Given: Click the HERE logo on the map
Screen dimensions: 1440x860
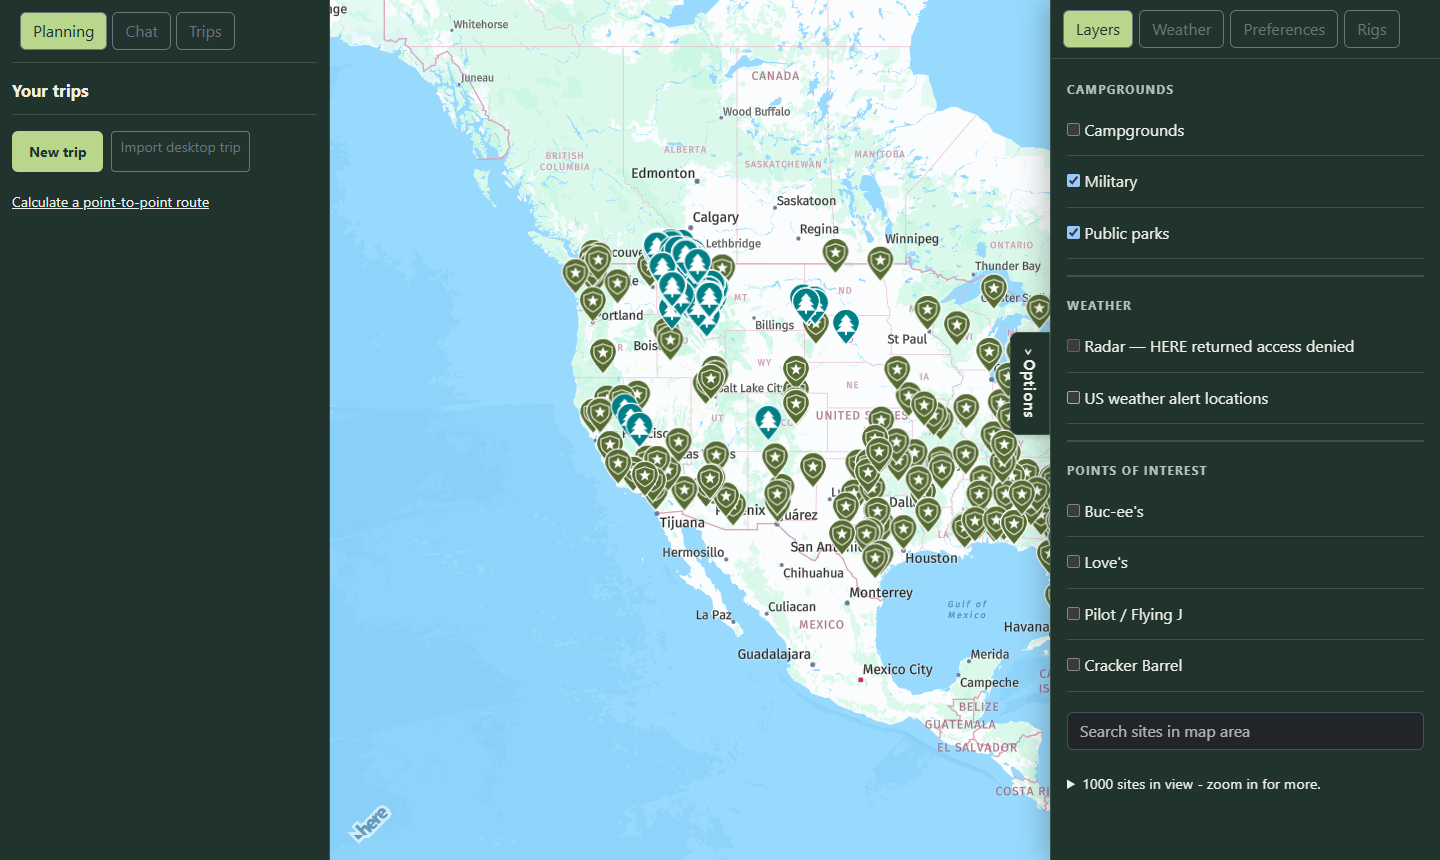Looking at the screenshot, I should pos(370,823).
